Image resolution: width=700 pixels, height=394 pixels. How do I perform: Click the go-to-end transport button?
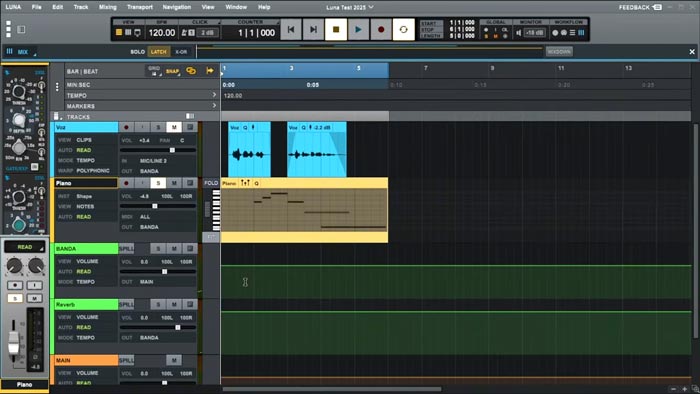point(313,29)
